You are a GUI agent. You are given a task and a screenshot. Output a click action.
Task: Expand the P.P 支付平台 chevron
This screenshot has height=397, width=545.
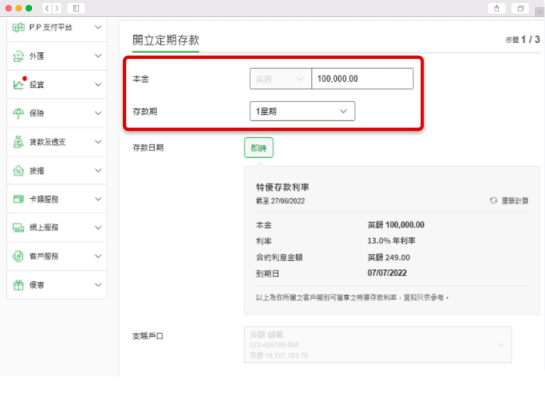click(x=98, y=27)
